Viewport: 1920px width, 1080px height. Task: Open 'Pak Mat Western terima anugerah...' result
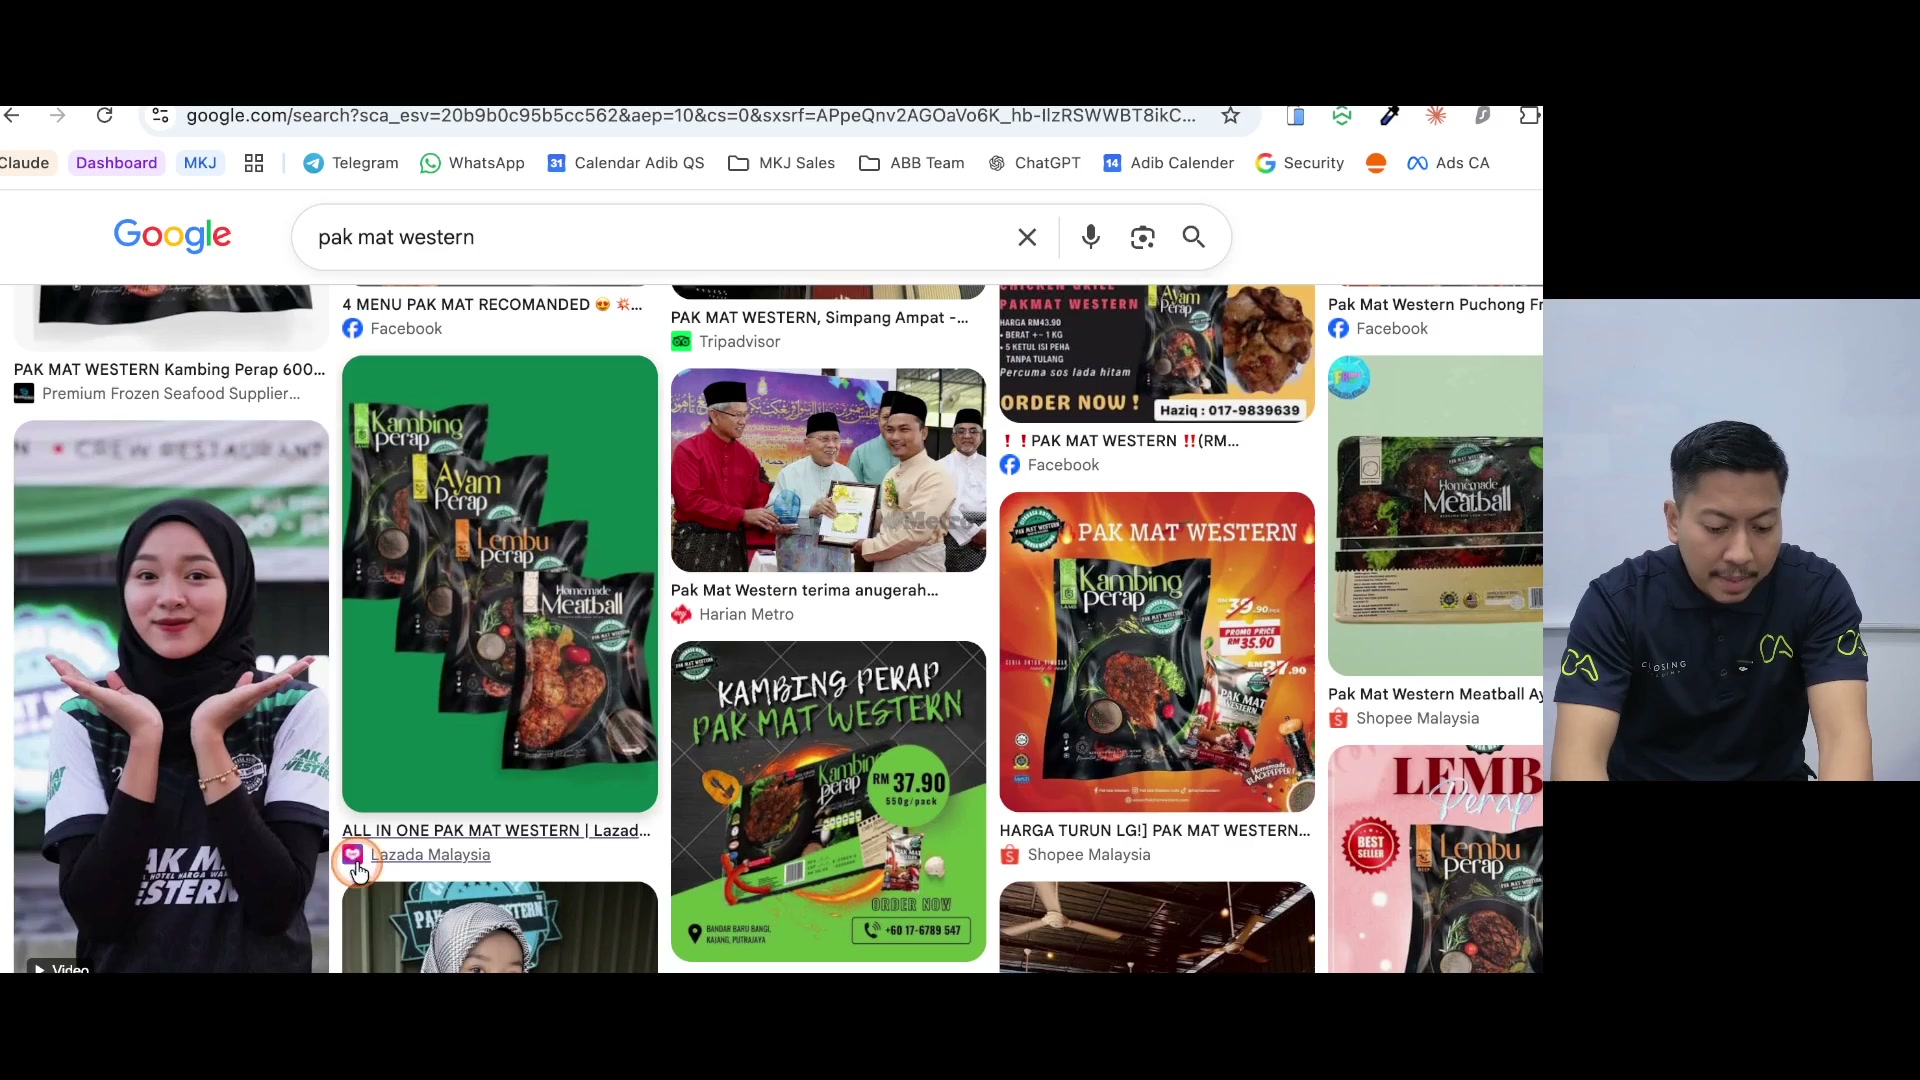(805, 590)
